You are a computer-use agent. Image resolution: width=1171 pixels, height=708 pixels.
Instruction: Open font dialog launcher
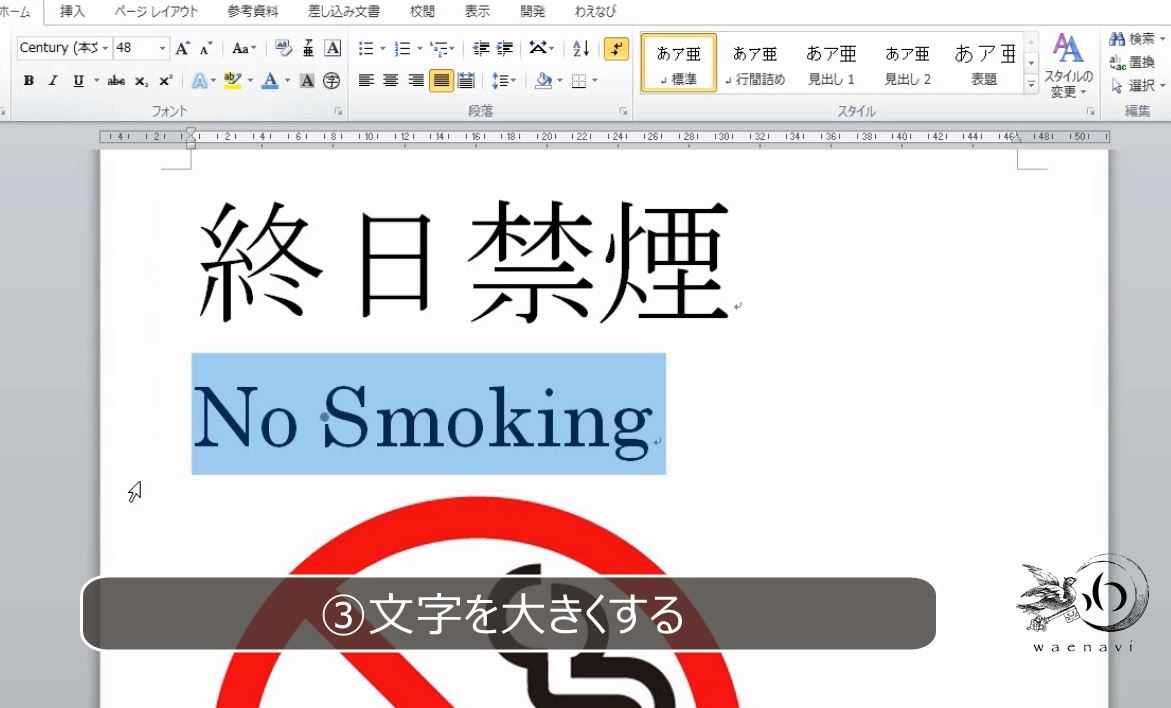pos(338,111)
